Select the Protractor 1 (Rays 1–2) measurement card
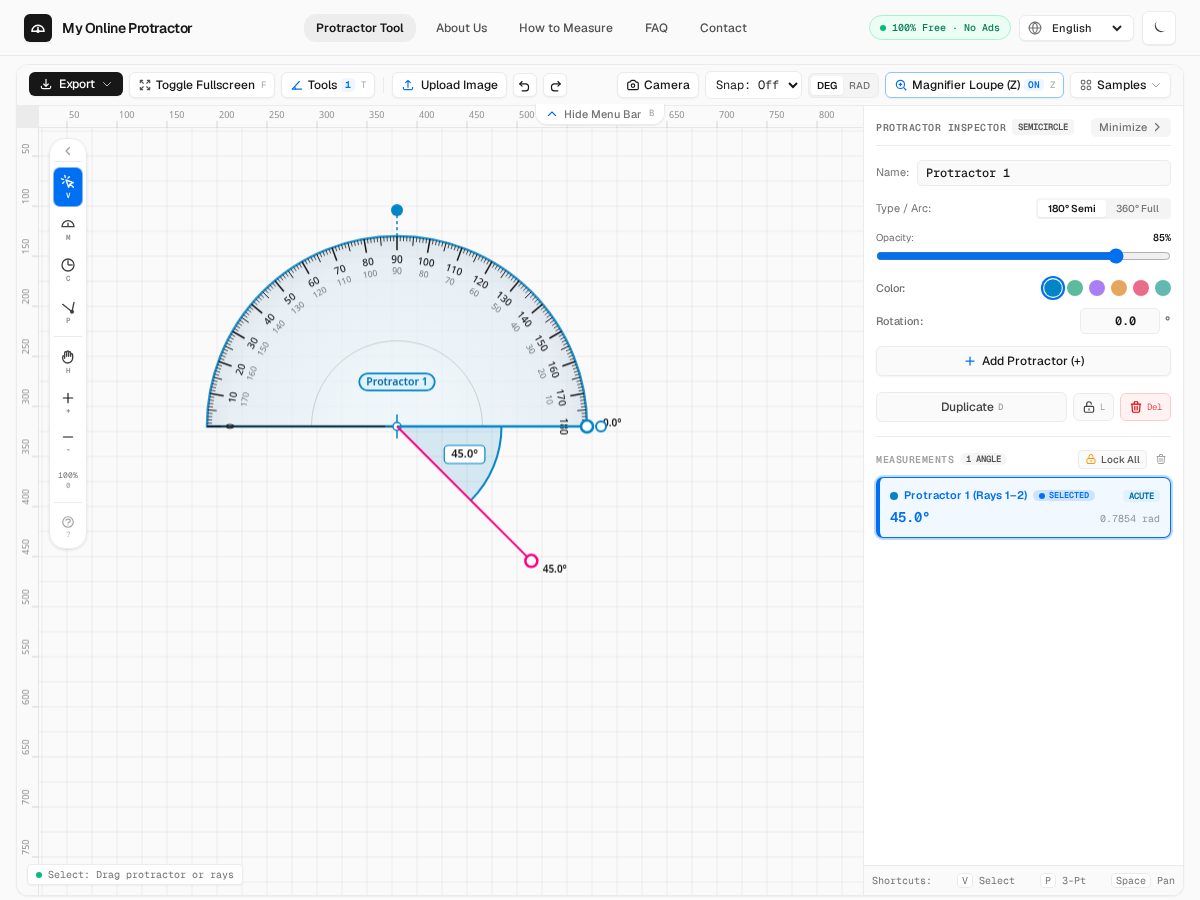Image resolution: width=1200 pixels, height=900 pixels. [x=1023, y=507]
